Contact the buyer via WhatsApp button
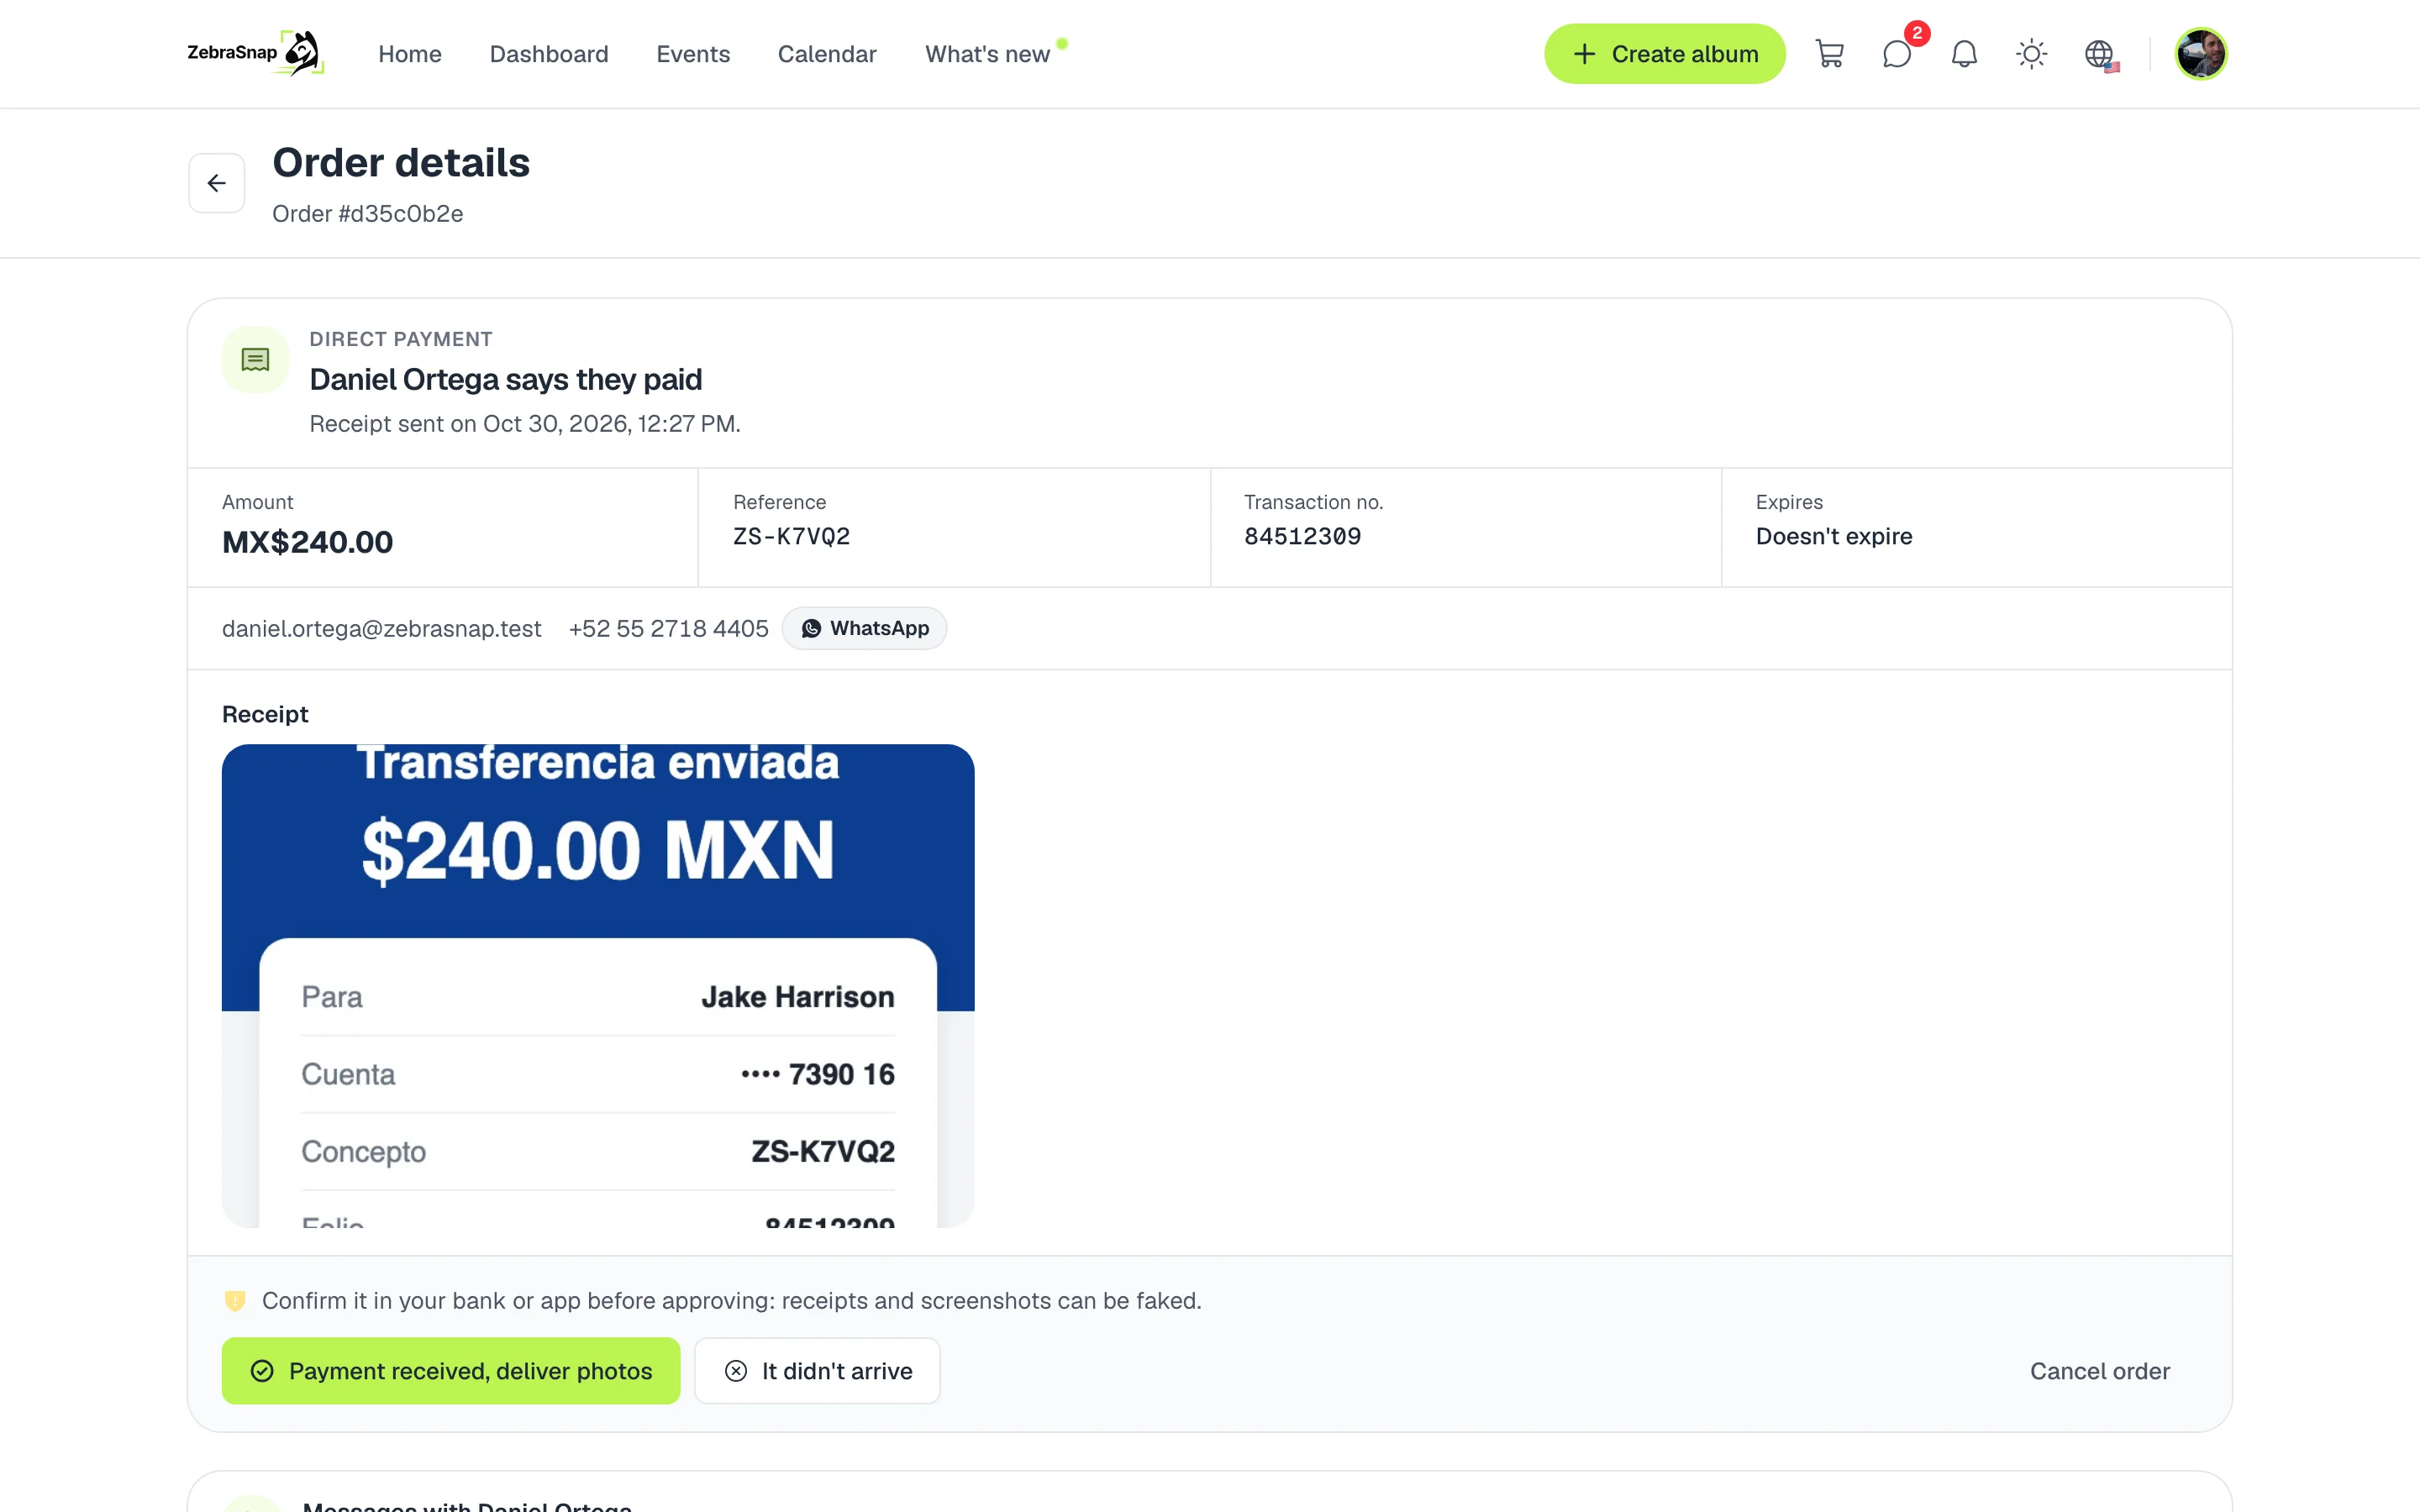The width and height of the screenshot is (2420, 1512). tap(864, 628)
